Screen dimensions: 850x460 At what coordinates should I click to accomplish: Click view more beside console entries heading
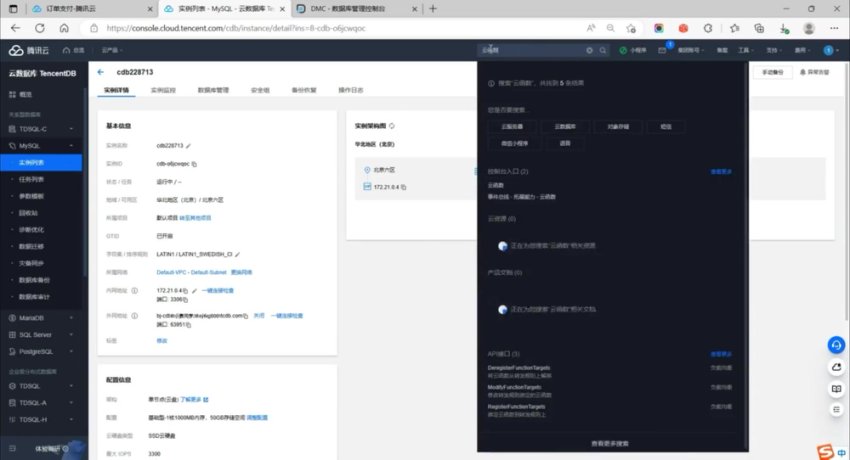(x=721, y=172)
